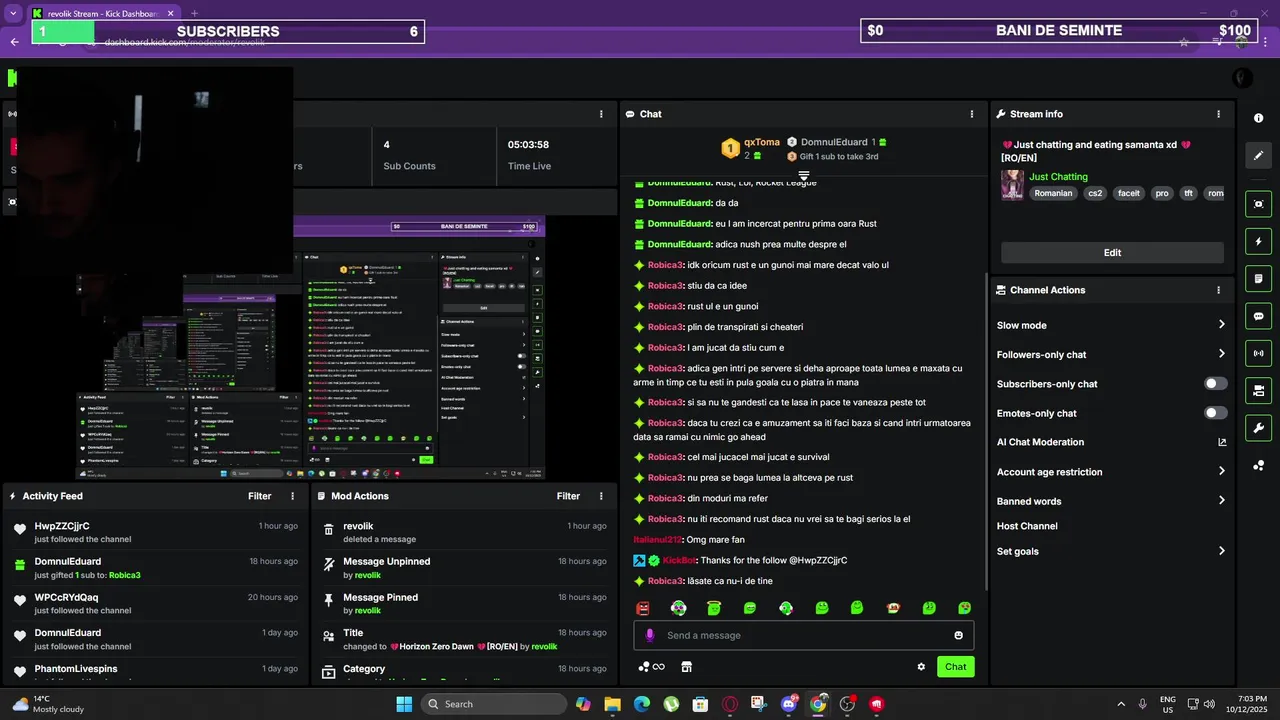Toggle the chat bubble panel sidebar icon
Screen dimensions: 1280x720
(1258, 316)
